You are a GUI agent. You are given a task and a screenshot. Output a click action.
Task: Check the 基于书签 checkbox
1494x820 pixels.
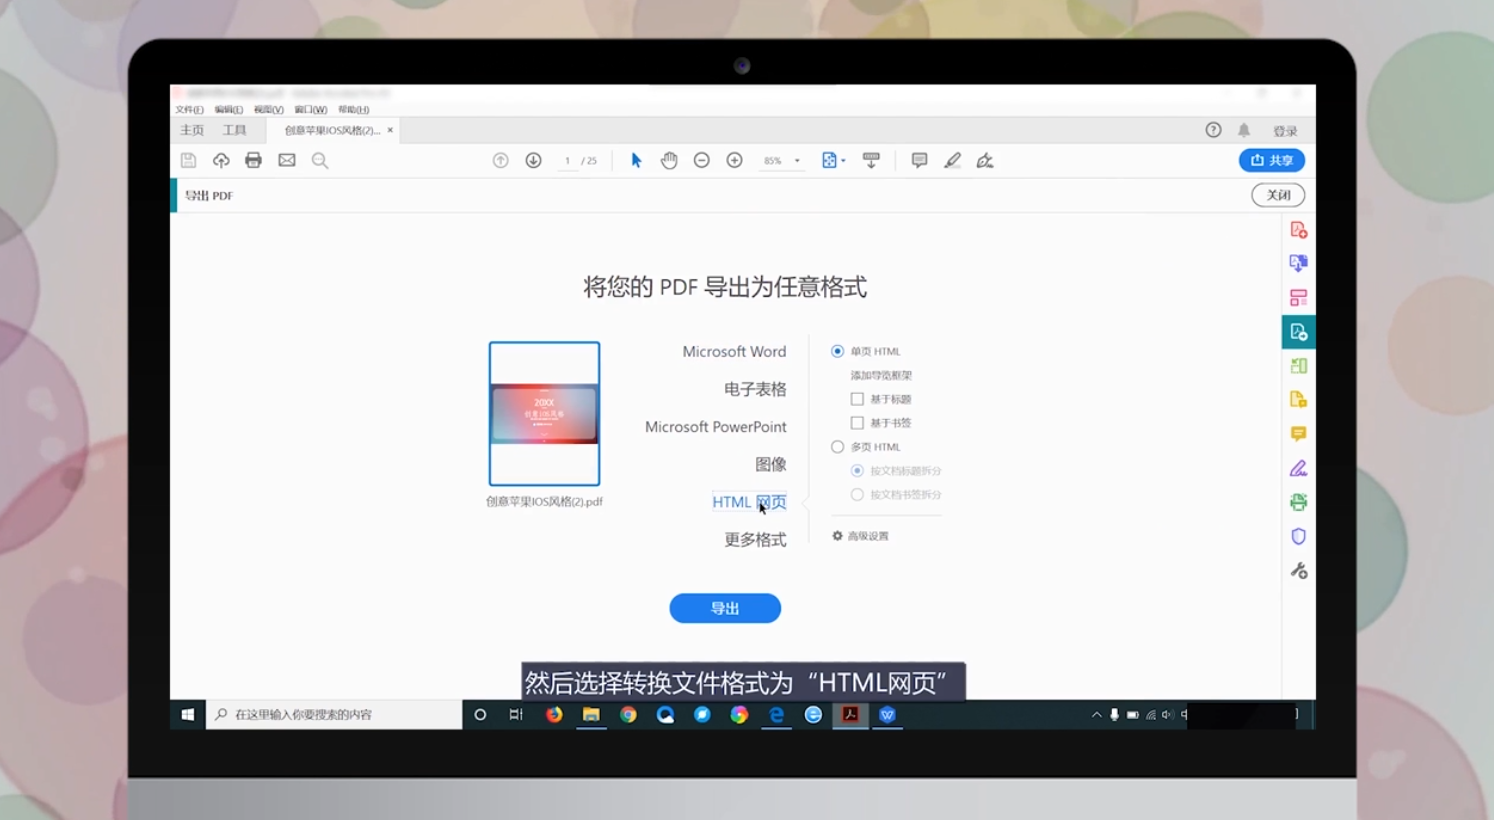tap(857, 423)
